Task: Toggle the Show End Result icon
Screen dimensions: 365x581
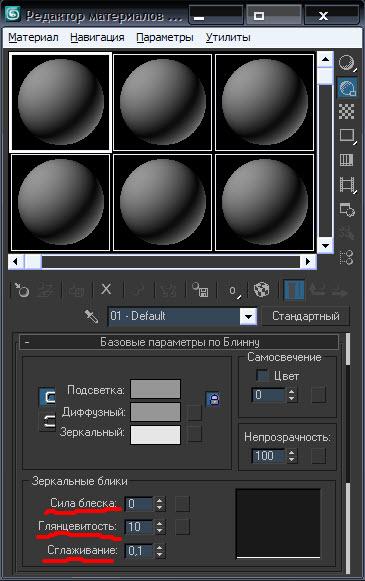Action: click(294, 290)
